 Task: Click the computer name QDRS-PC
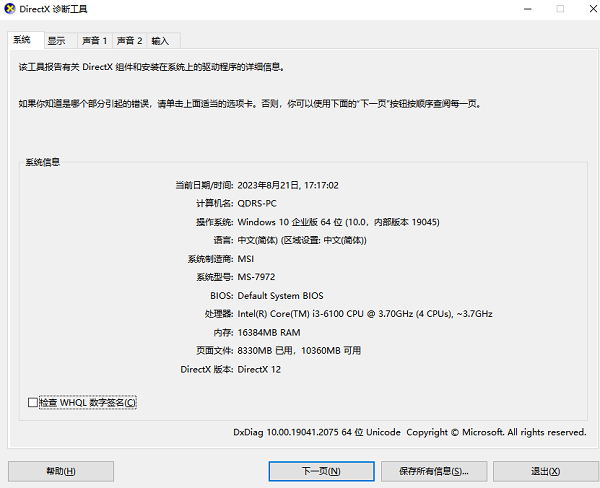point(257,203)
